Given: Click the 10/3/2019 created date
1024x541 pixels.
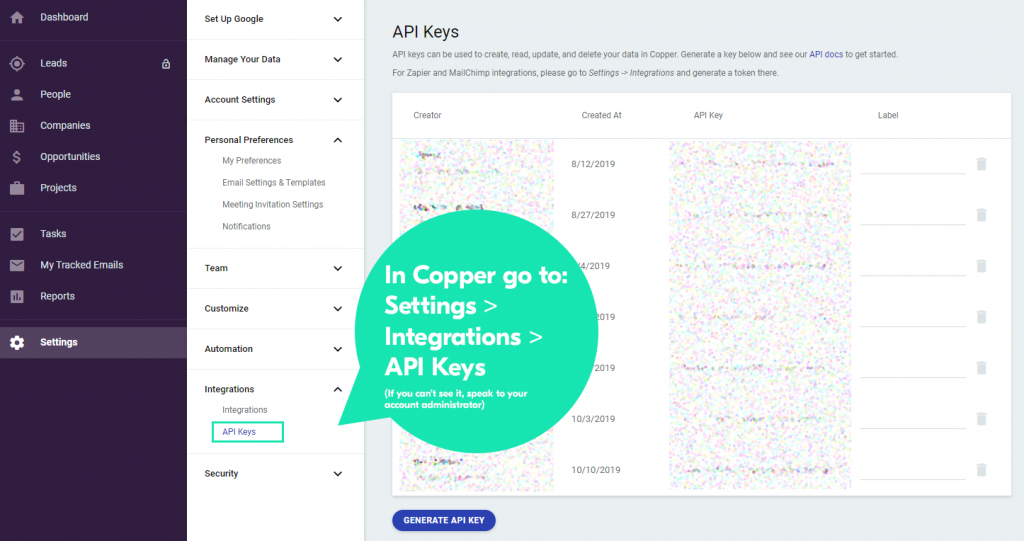Looking at the screenshot, I should [x=593, y=419].
